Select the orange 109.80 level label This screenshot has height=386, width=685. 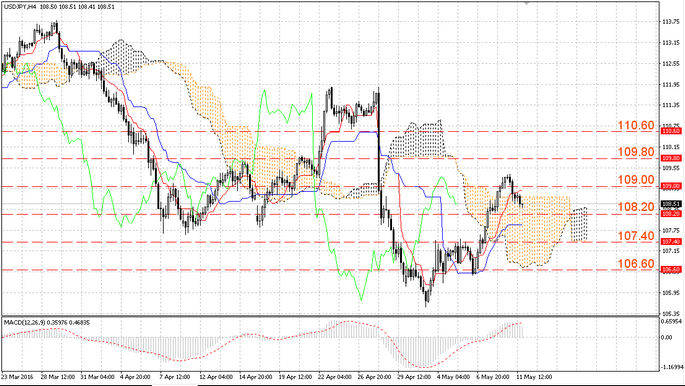click(x=636, y=152)
